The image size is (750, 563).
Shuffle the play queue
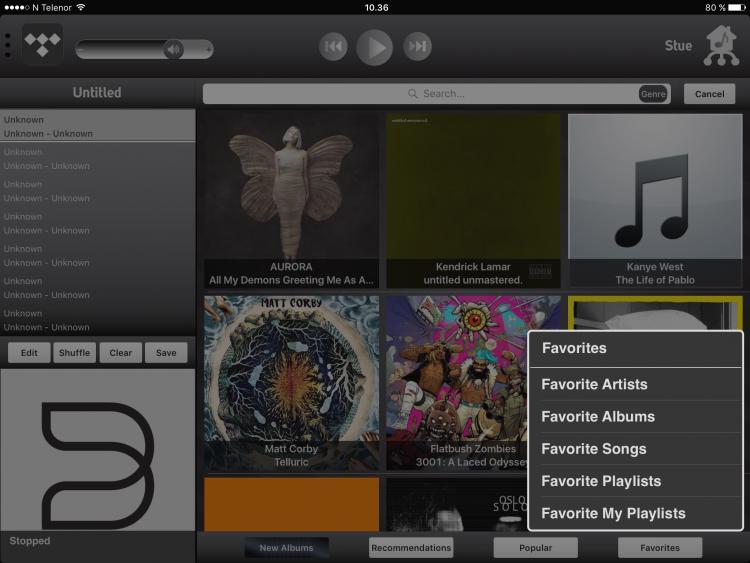(x=75, y=353)
